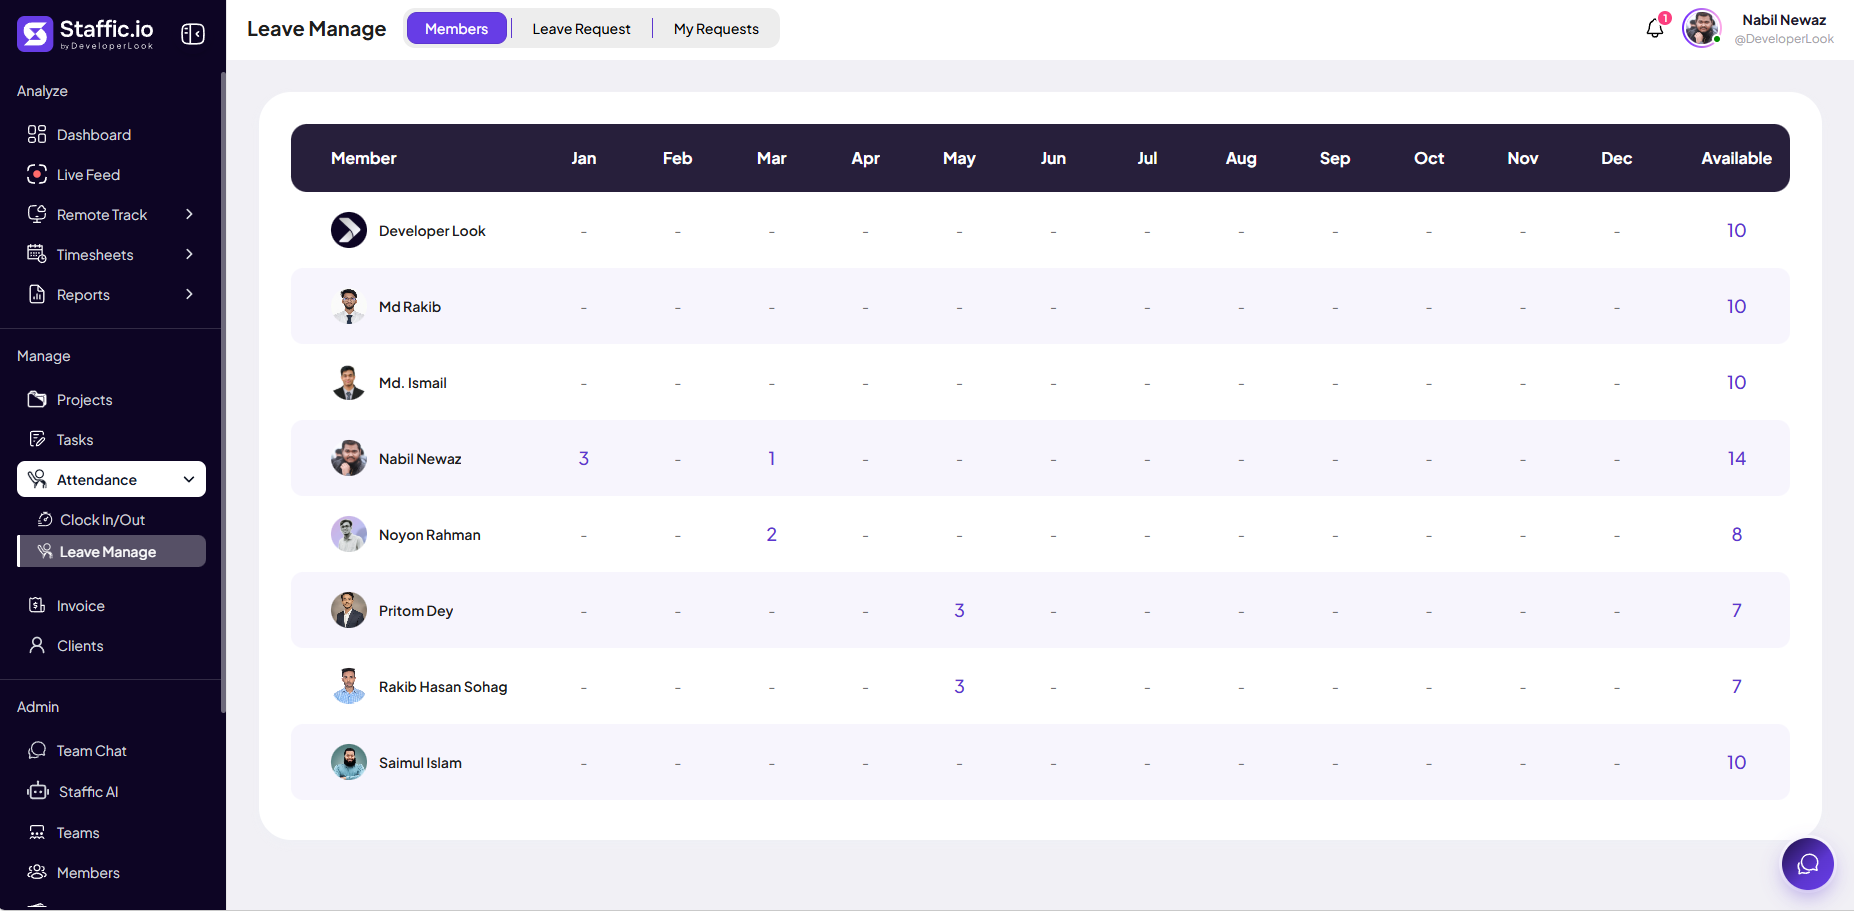Click the Members group icon in the sidebar
1854x911 pixels.
point(37,872)
